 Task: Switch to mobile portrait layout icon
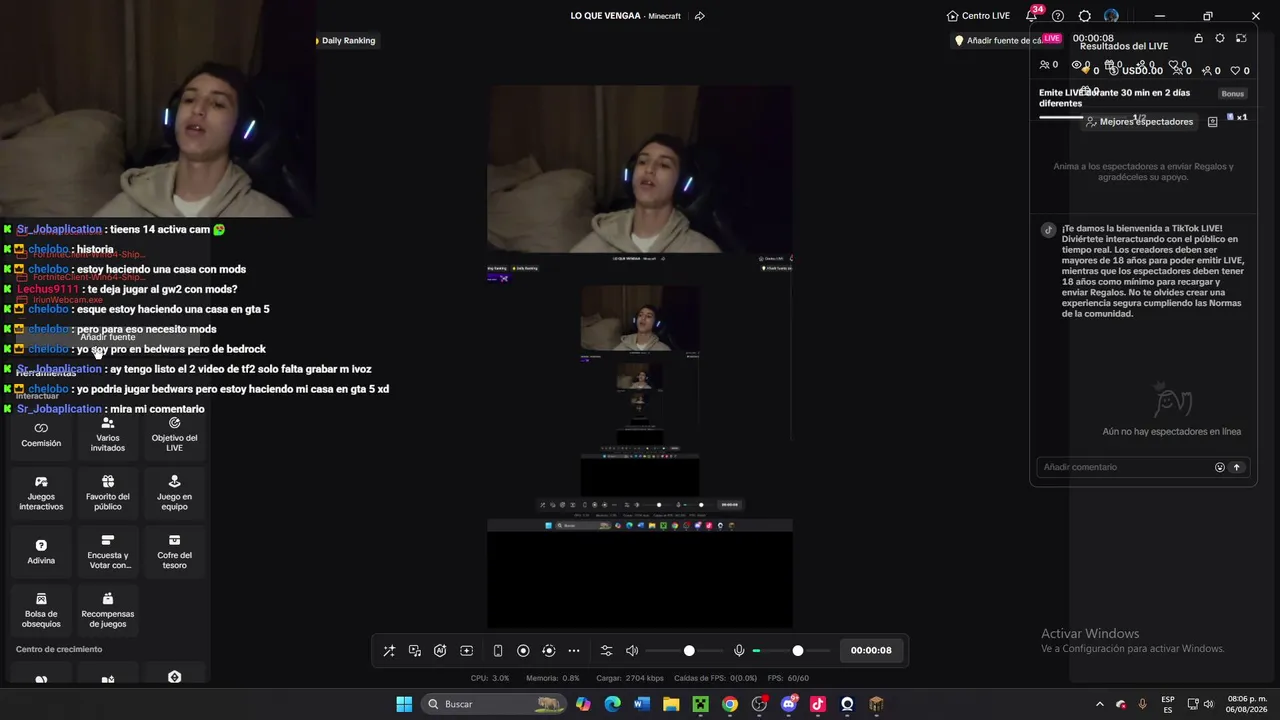[x=498, y=651]
